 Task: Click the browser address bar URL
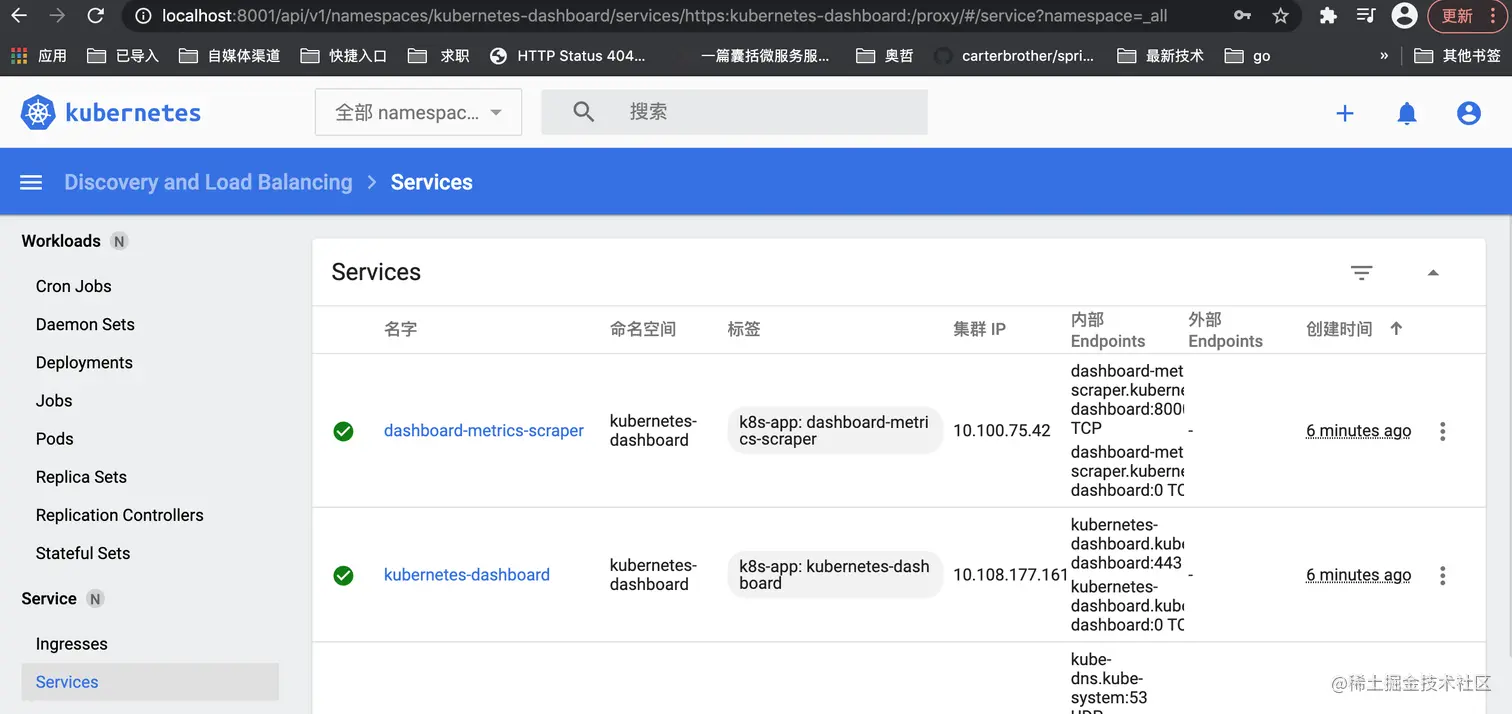[664, 16]
